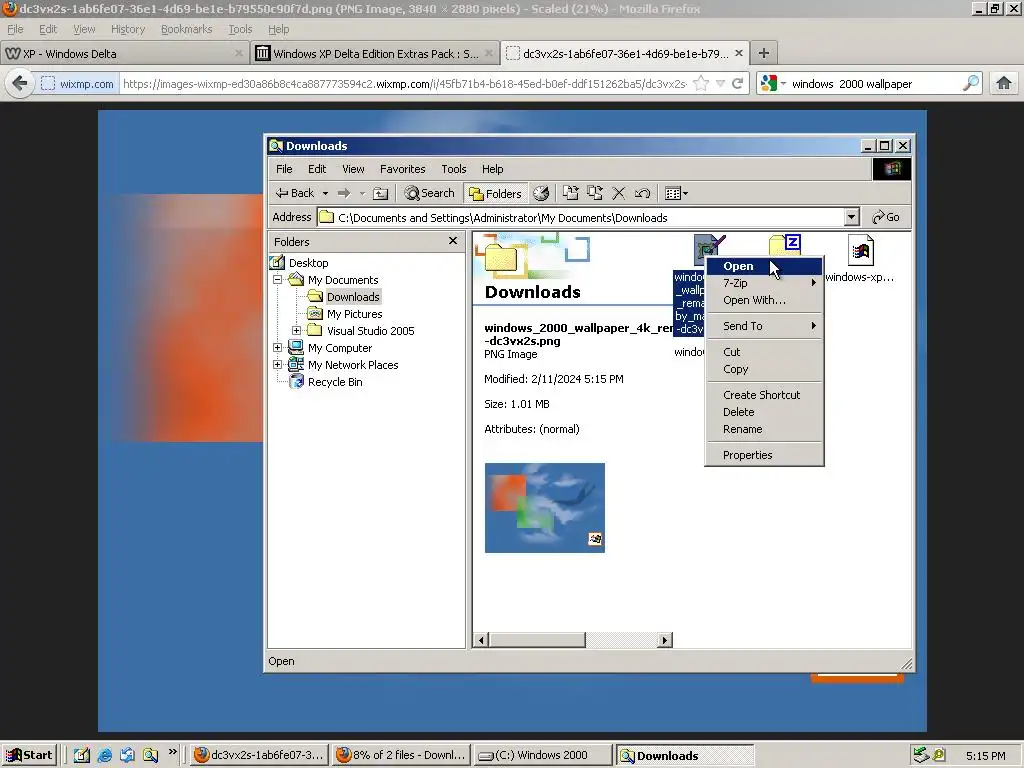
Task: Close the Folders pane with its X
Action: point(453,241)
